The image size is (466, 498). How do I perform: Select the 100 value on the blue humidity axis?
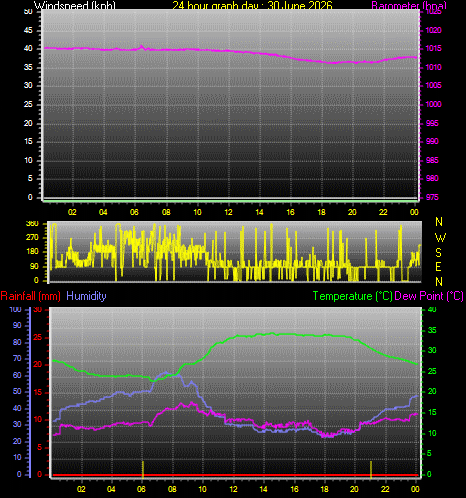coord(15,309)
